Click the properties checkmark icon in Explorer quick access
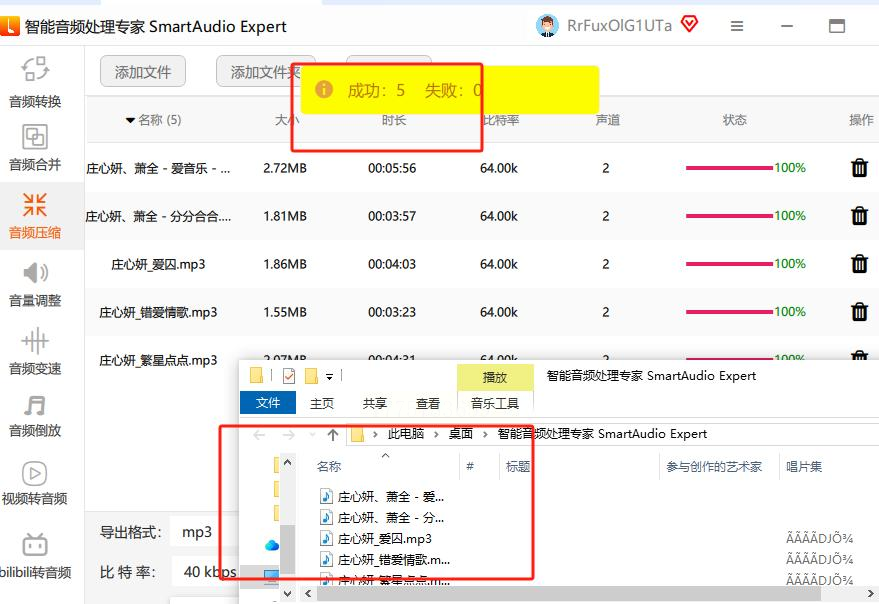 (x=289, y=375)
